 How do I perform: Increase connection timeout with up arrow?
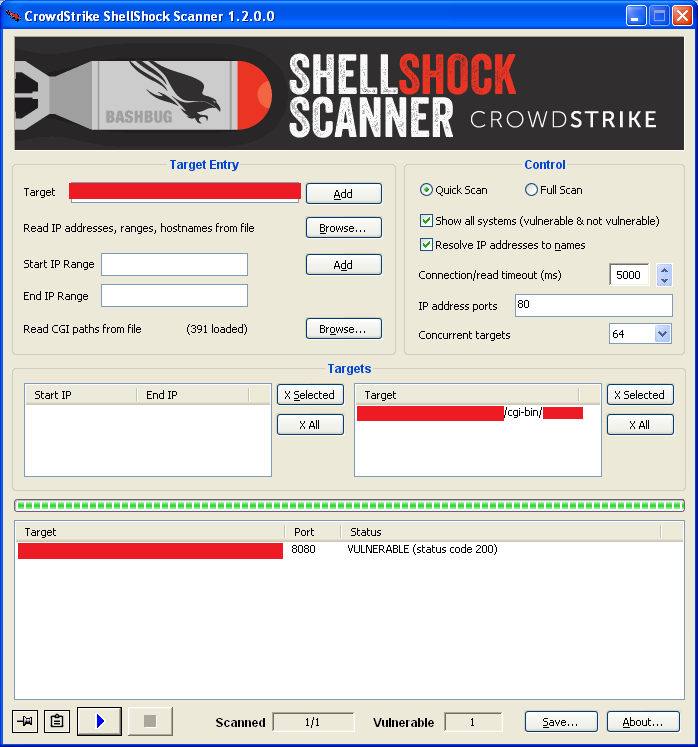pos(664,270)
